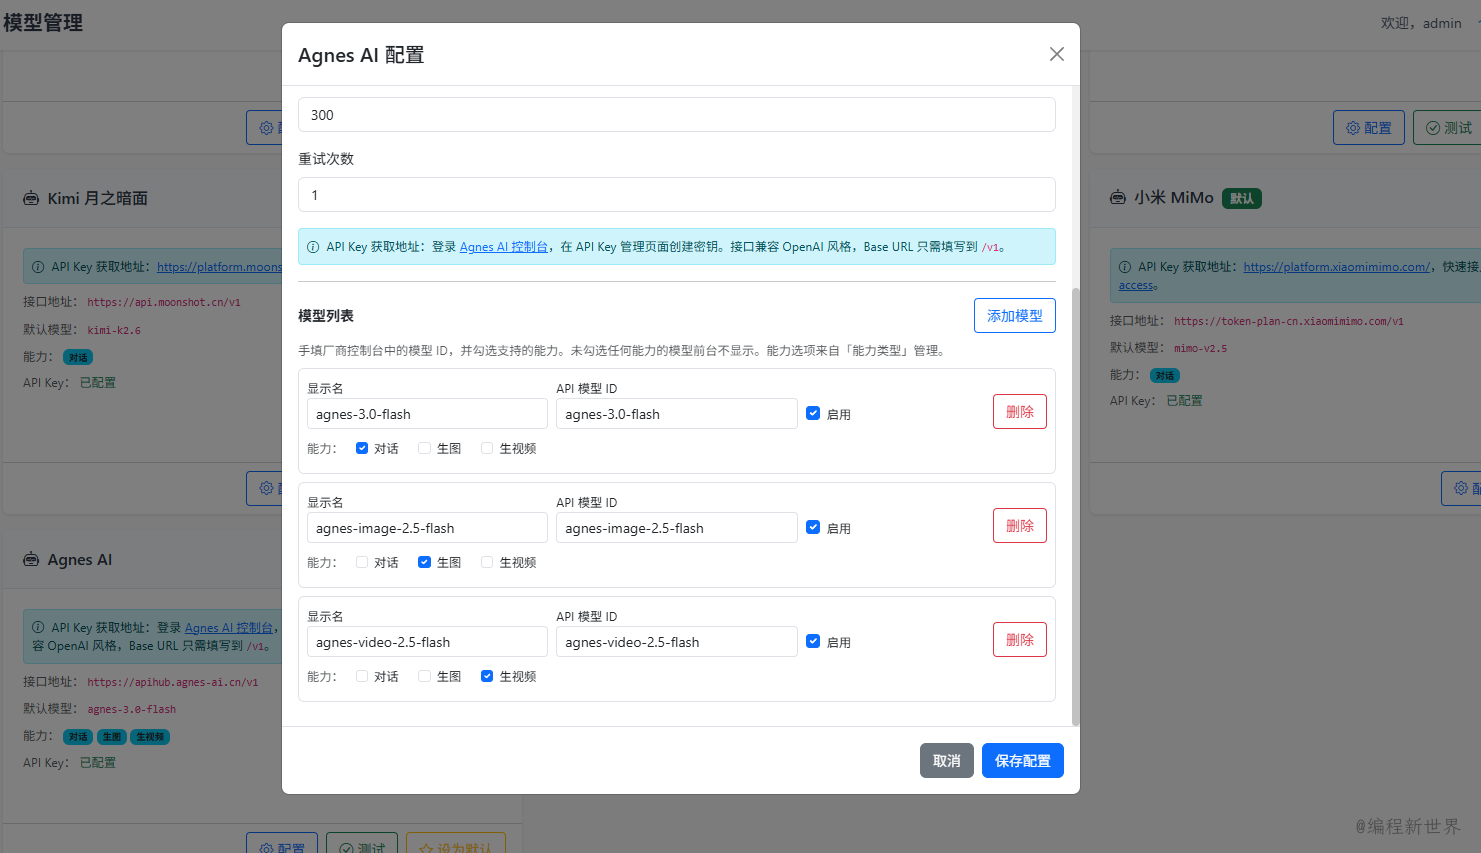
Task: Check 生图 capability for agnes-3.0-flash
Action: (x=425, y=448)
